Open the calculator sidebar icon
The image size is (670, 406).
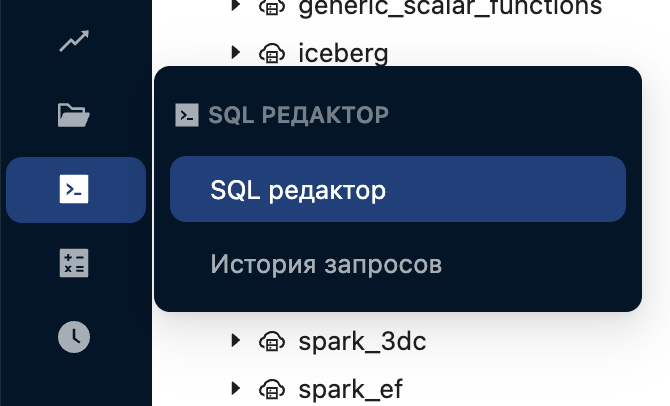tap(75, 263)
